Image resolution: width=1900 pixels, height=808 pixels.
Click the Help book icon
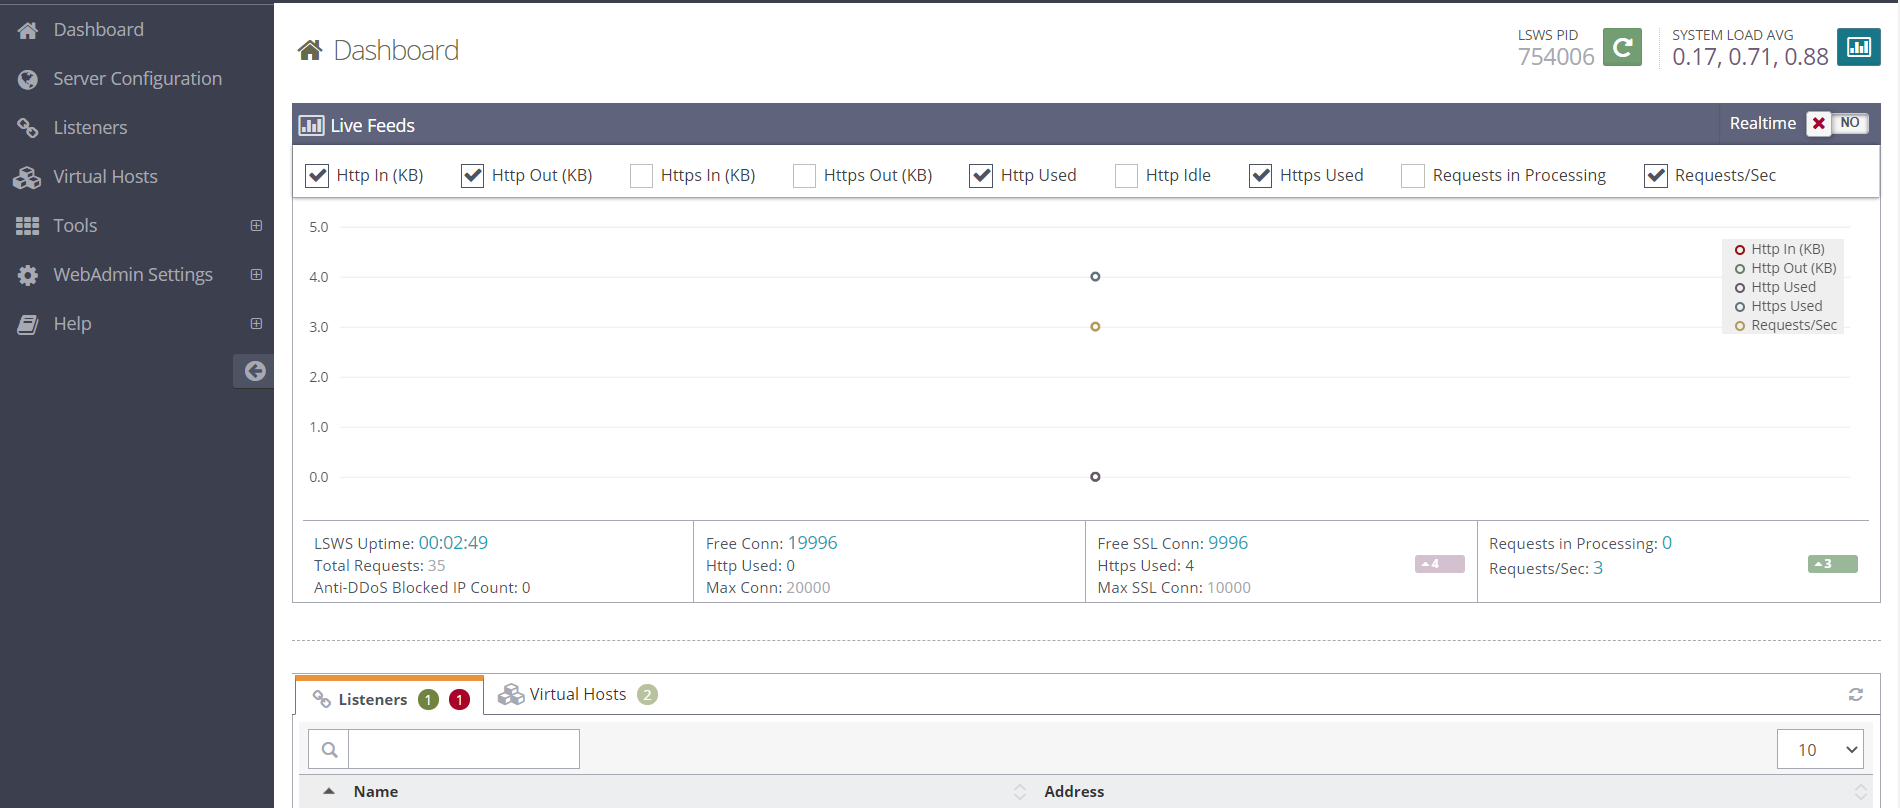(28, 324)
